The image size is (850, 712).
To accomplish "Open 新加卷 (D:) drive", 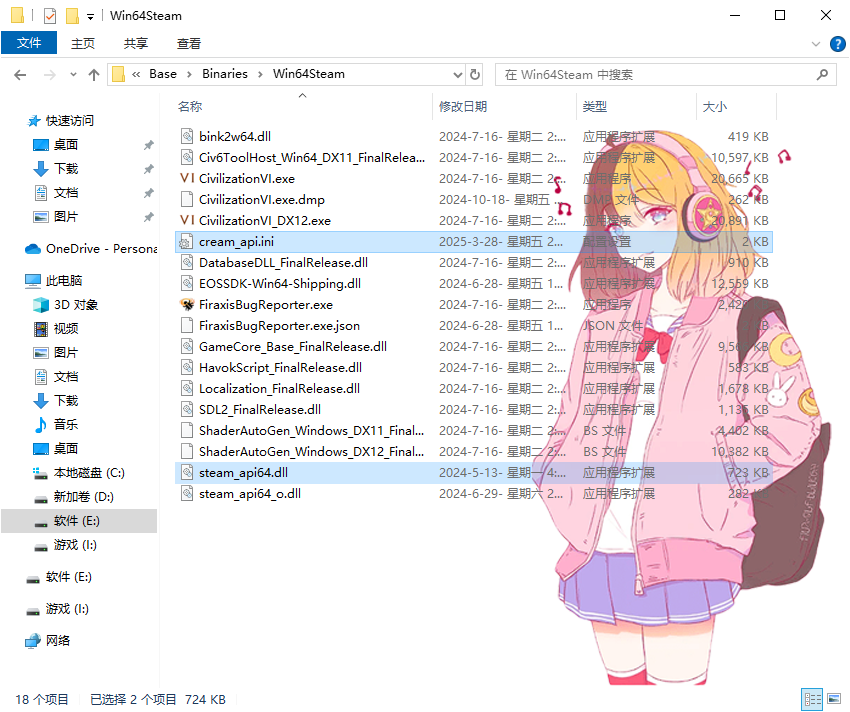I will pos(83,497).
